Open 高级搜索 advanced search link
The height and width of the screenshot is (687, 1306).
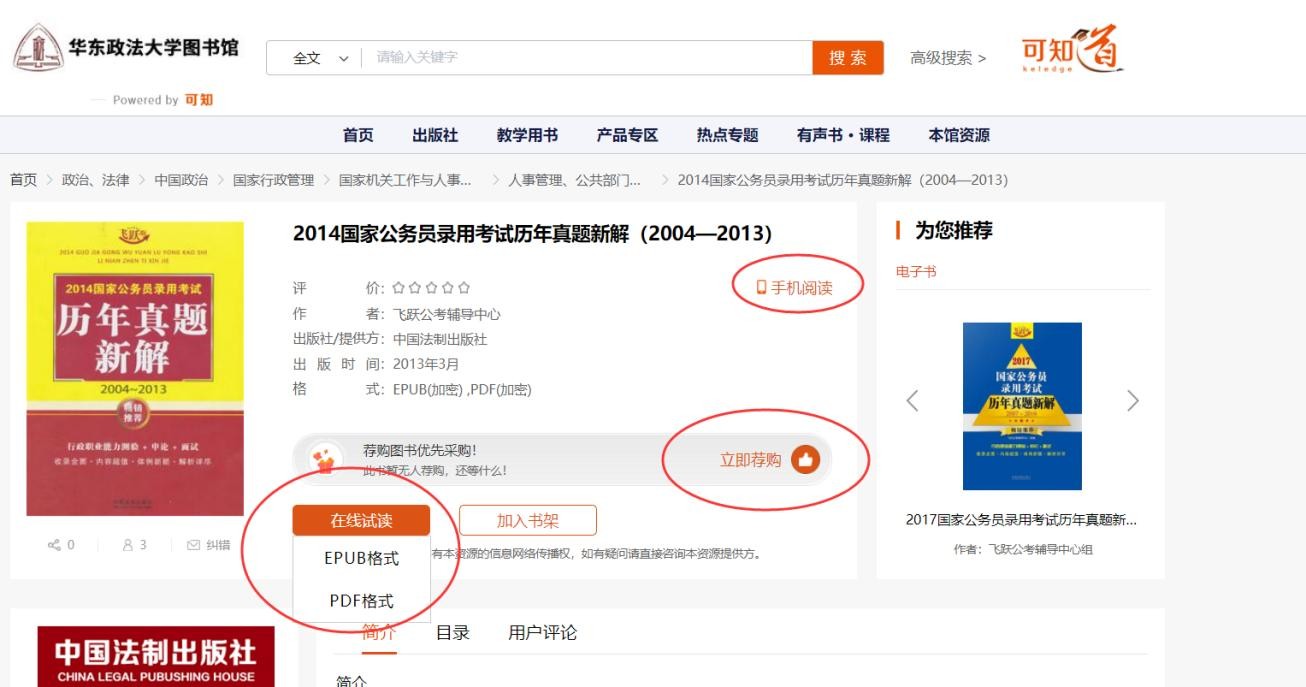tap(947, 58)
